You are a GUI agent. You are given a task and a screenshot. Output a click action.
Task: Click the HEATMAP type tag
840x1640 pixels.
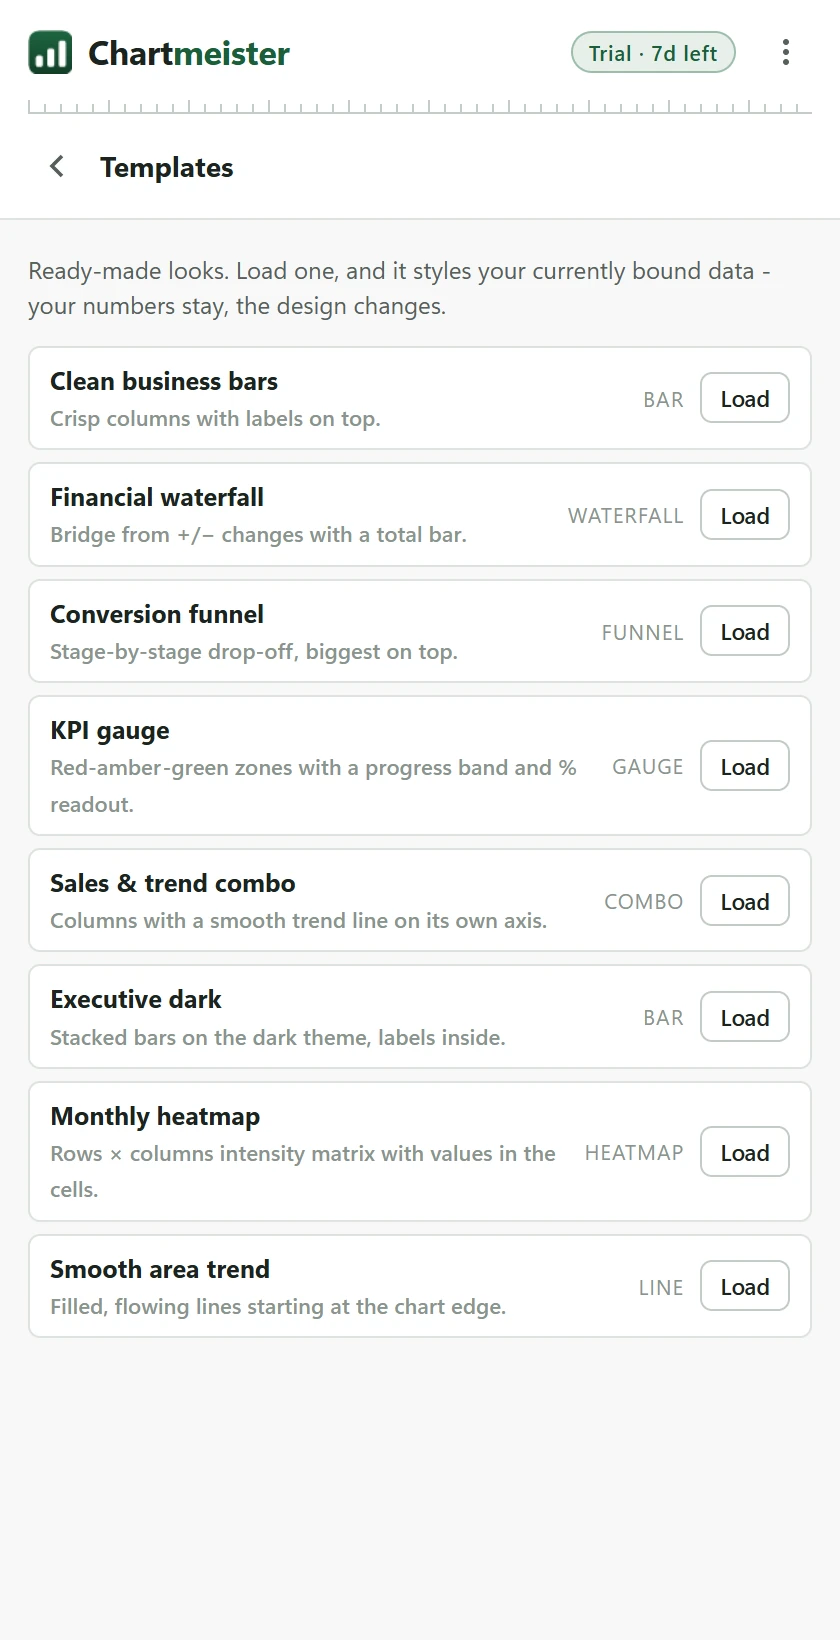pos(634,1153)
